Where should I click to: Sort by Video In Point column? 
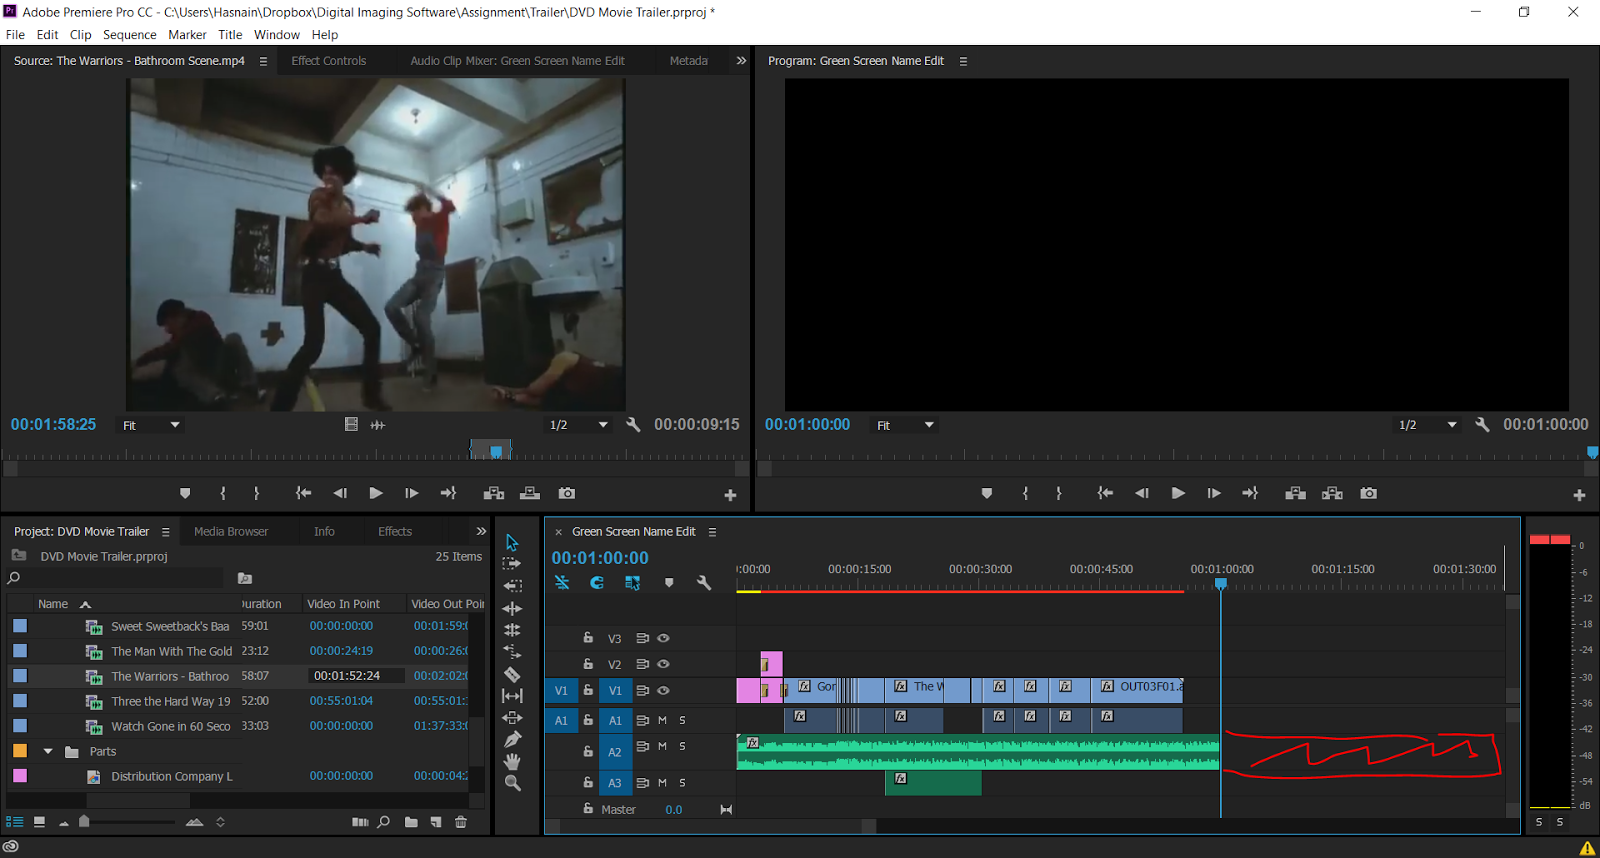point(343,604)
